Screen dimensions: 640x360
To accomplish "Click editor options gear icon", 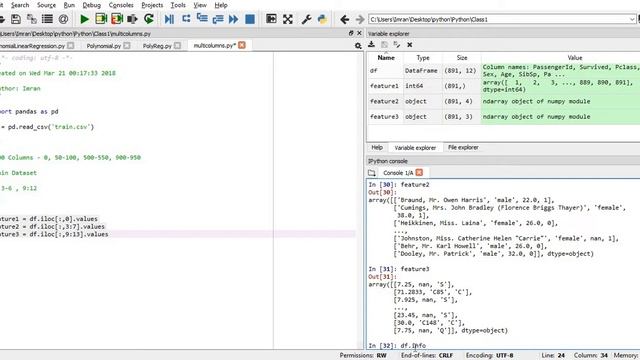I will (358, 46).
